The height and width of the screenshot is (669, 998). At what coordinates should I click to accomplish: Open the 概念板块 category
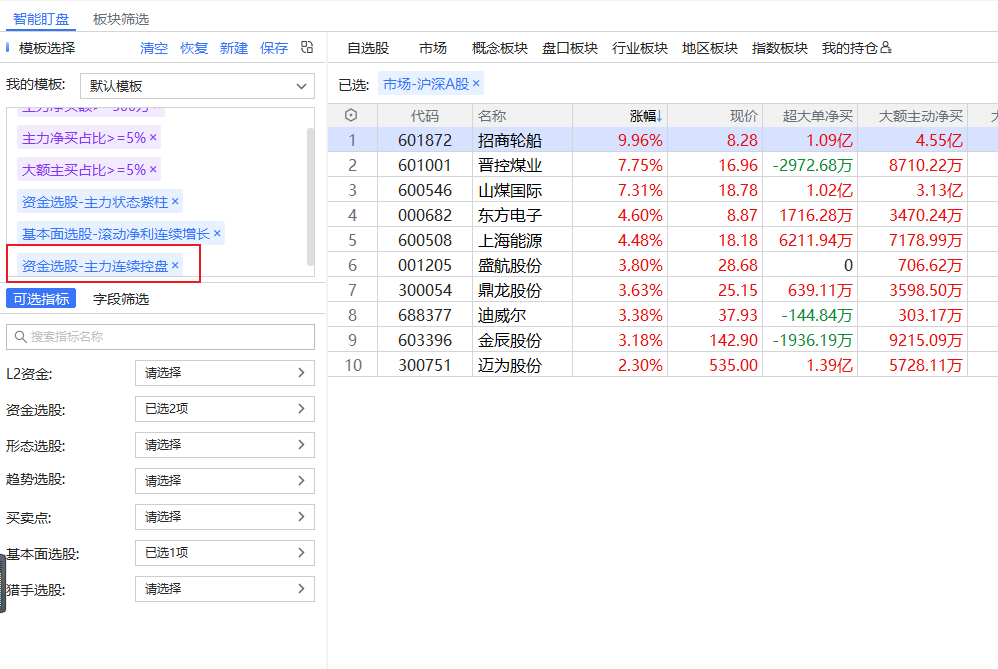coord(500,48)
